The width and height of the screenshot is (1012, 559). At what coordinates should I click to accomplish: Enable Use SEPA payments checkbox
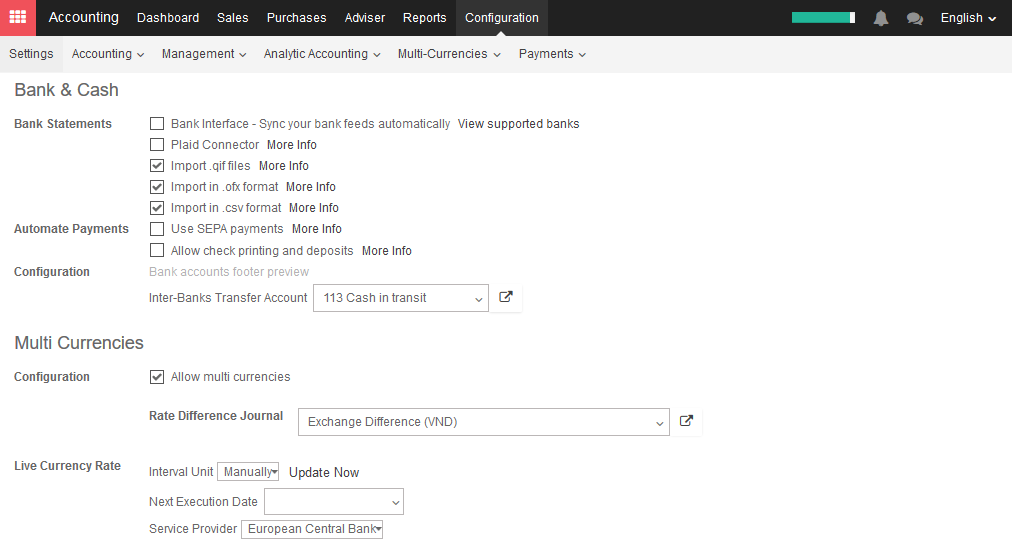pyautogui.click(x=157, y=229)
